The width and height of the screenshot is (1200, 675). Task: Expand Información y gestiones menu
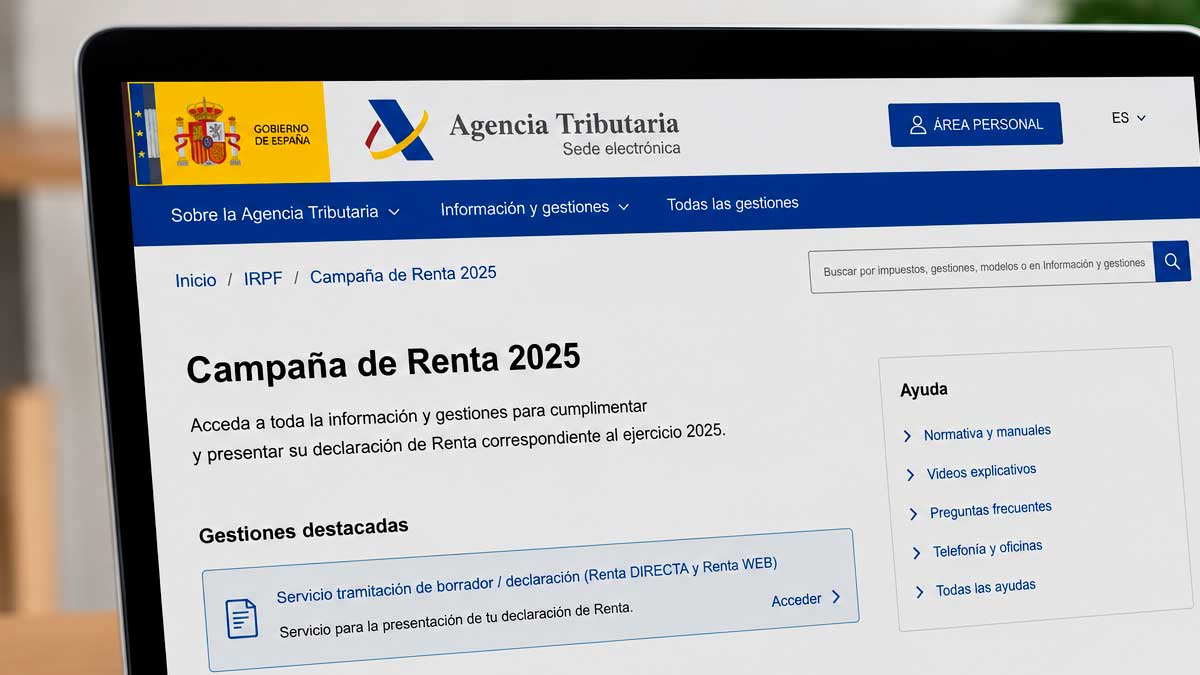point(535,208)
